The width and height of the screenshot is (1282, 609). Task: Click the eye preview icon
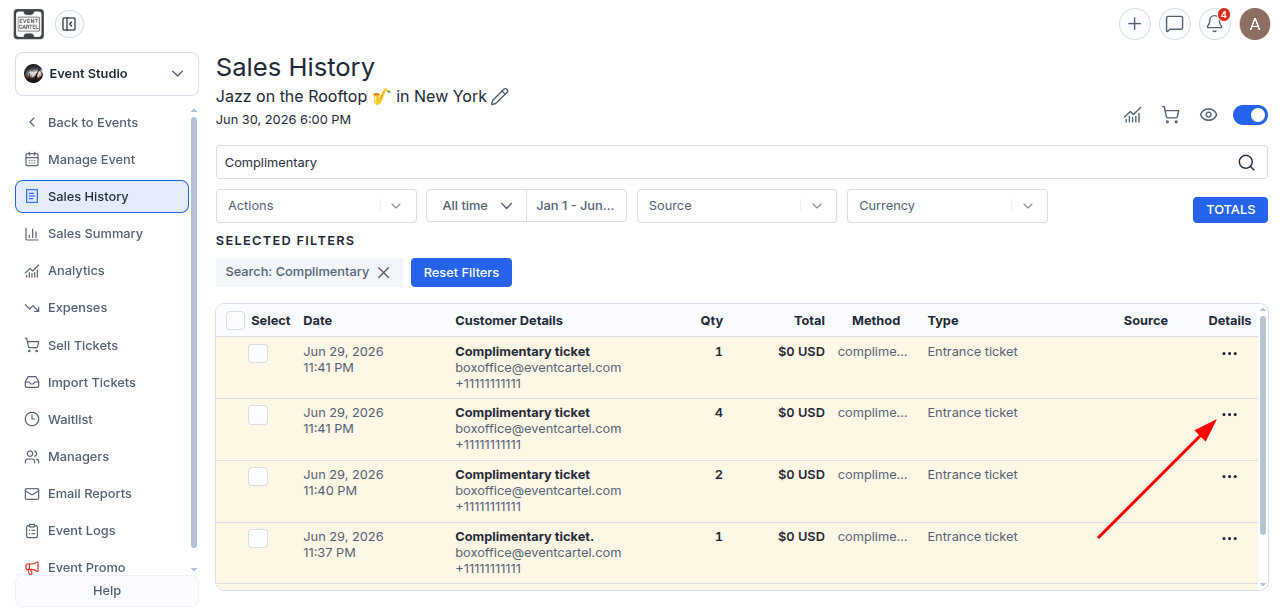tap(1208, 115)
